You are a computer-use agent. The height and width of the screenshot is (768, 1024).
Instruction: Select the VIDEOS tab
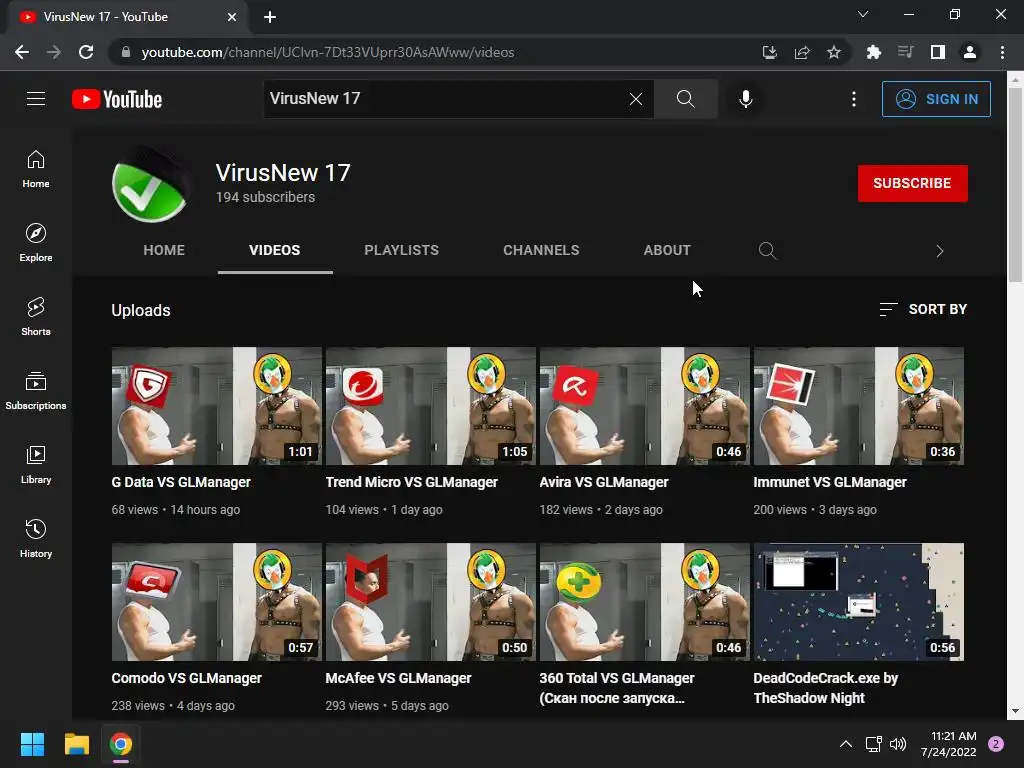[274, 250]
